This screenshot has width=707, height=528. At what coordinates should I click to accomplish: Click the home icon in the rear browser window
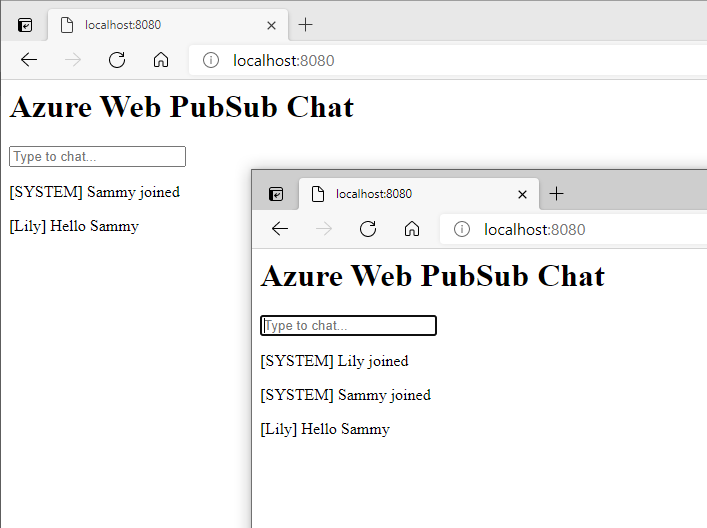click(x=161, y=60)
